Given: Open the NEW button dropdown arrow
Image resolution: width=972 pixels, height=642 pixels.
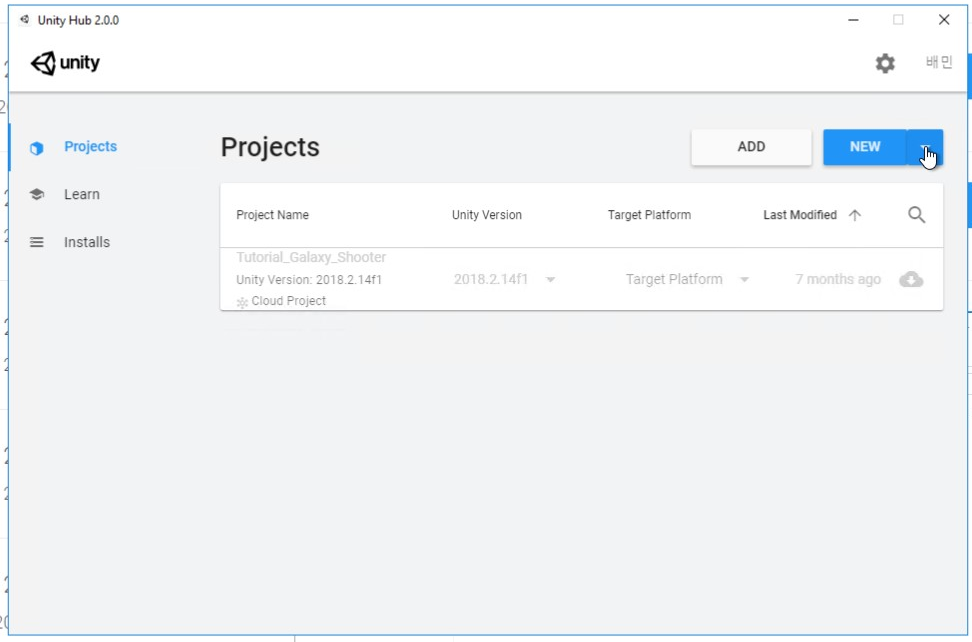Looking at the screenshot, I should [x=925, y=147].
